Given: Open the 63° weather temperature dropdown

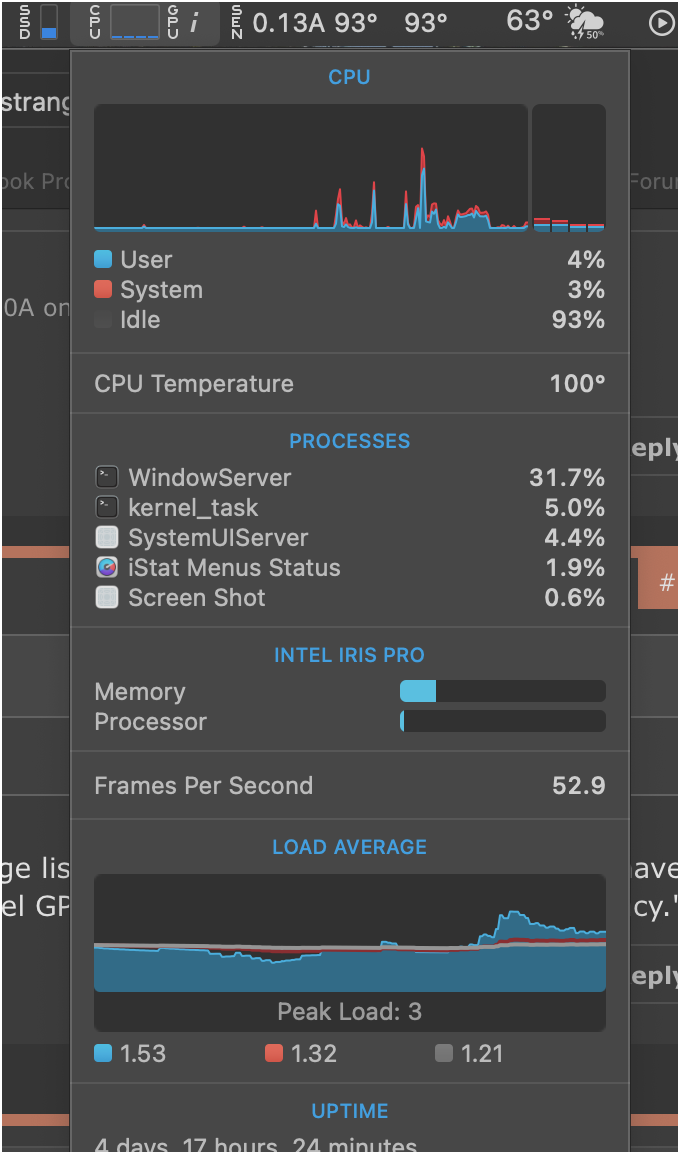Looking at the screenshot, I should pos(529,21).
